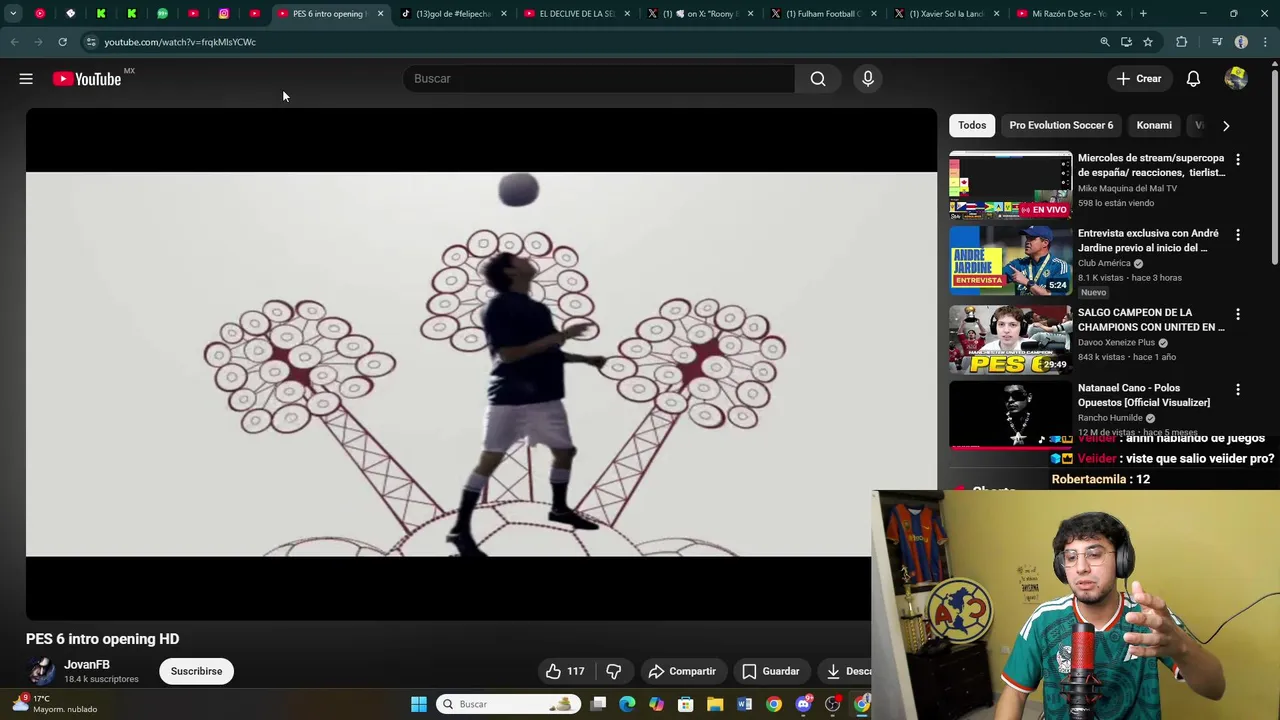This screenshot has height=720, width=1280.
Task: Open OBS Studio from the taskbar
Action: point(832,704)
